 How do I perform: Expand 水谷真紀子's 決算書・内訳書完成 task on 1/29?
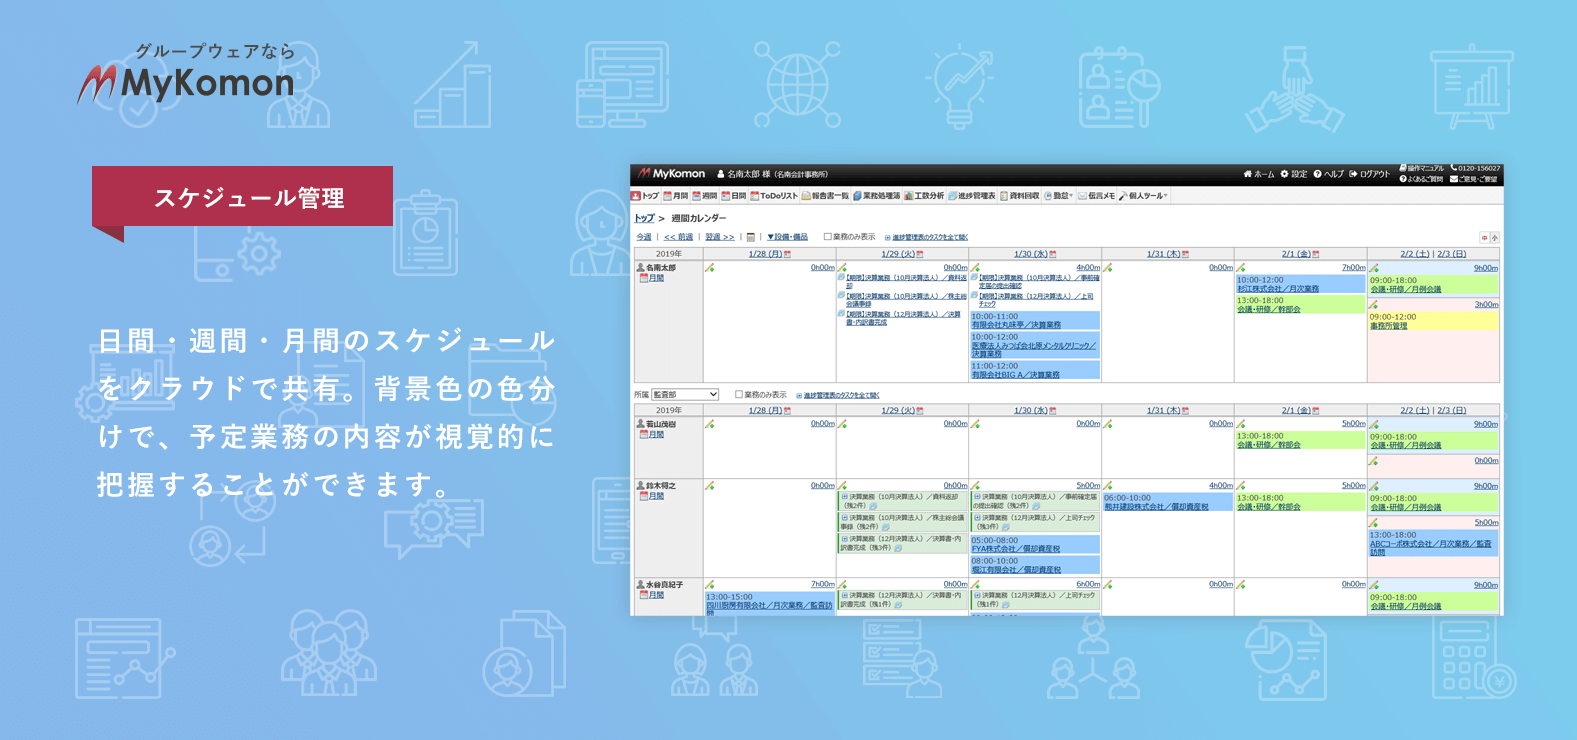[845, 595]
